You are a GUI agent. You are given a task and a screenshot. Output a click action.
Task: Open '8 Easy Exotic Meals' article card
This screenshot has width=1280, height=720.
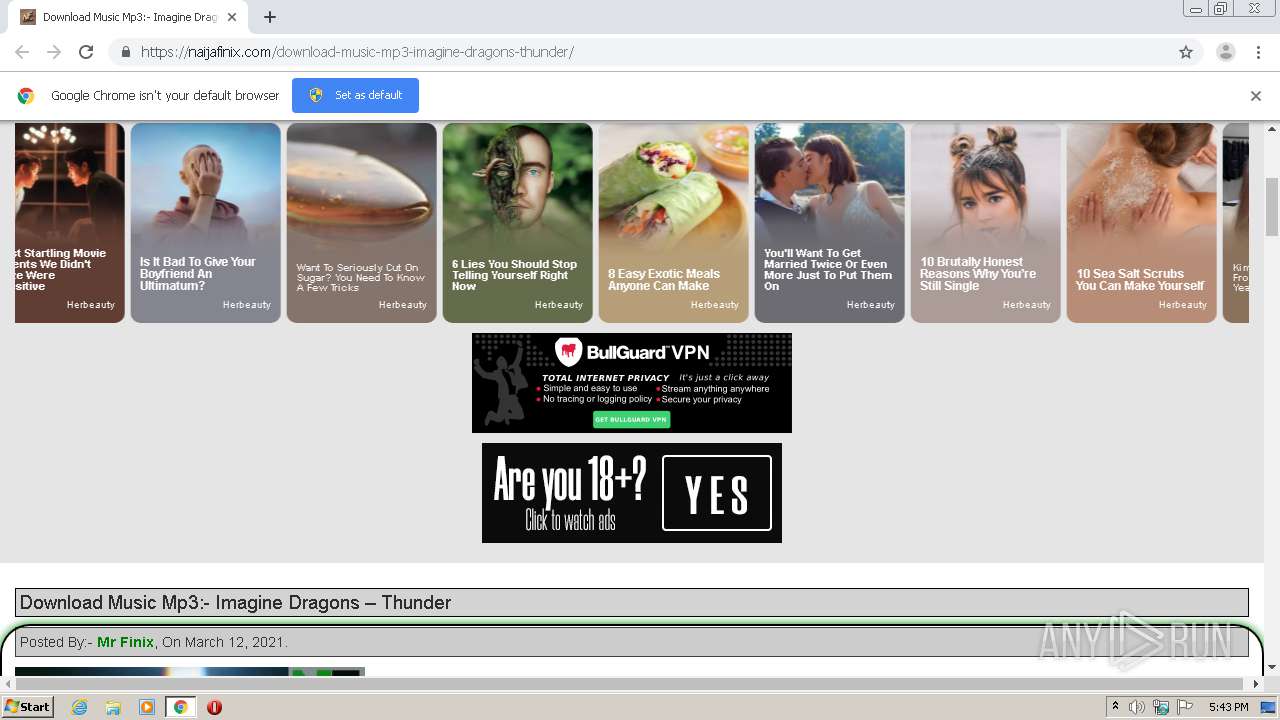coord(674,223)
